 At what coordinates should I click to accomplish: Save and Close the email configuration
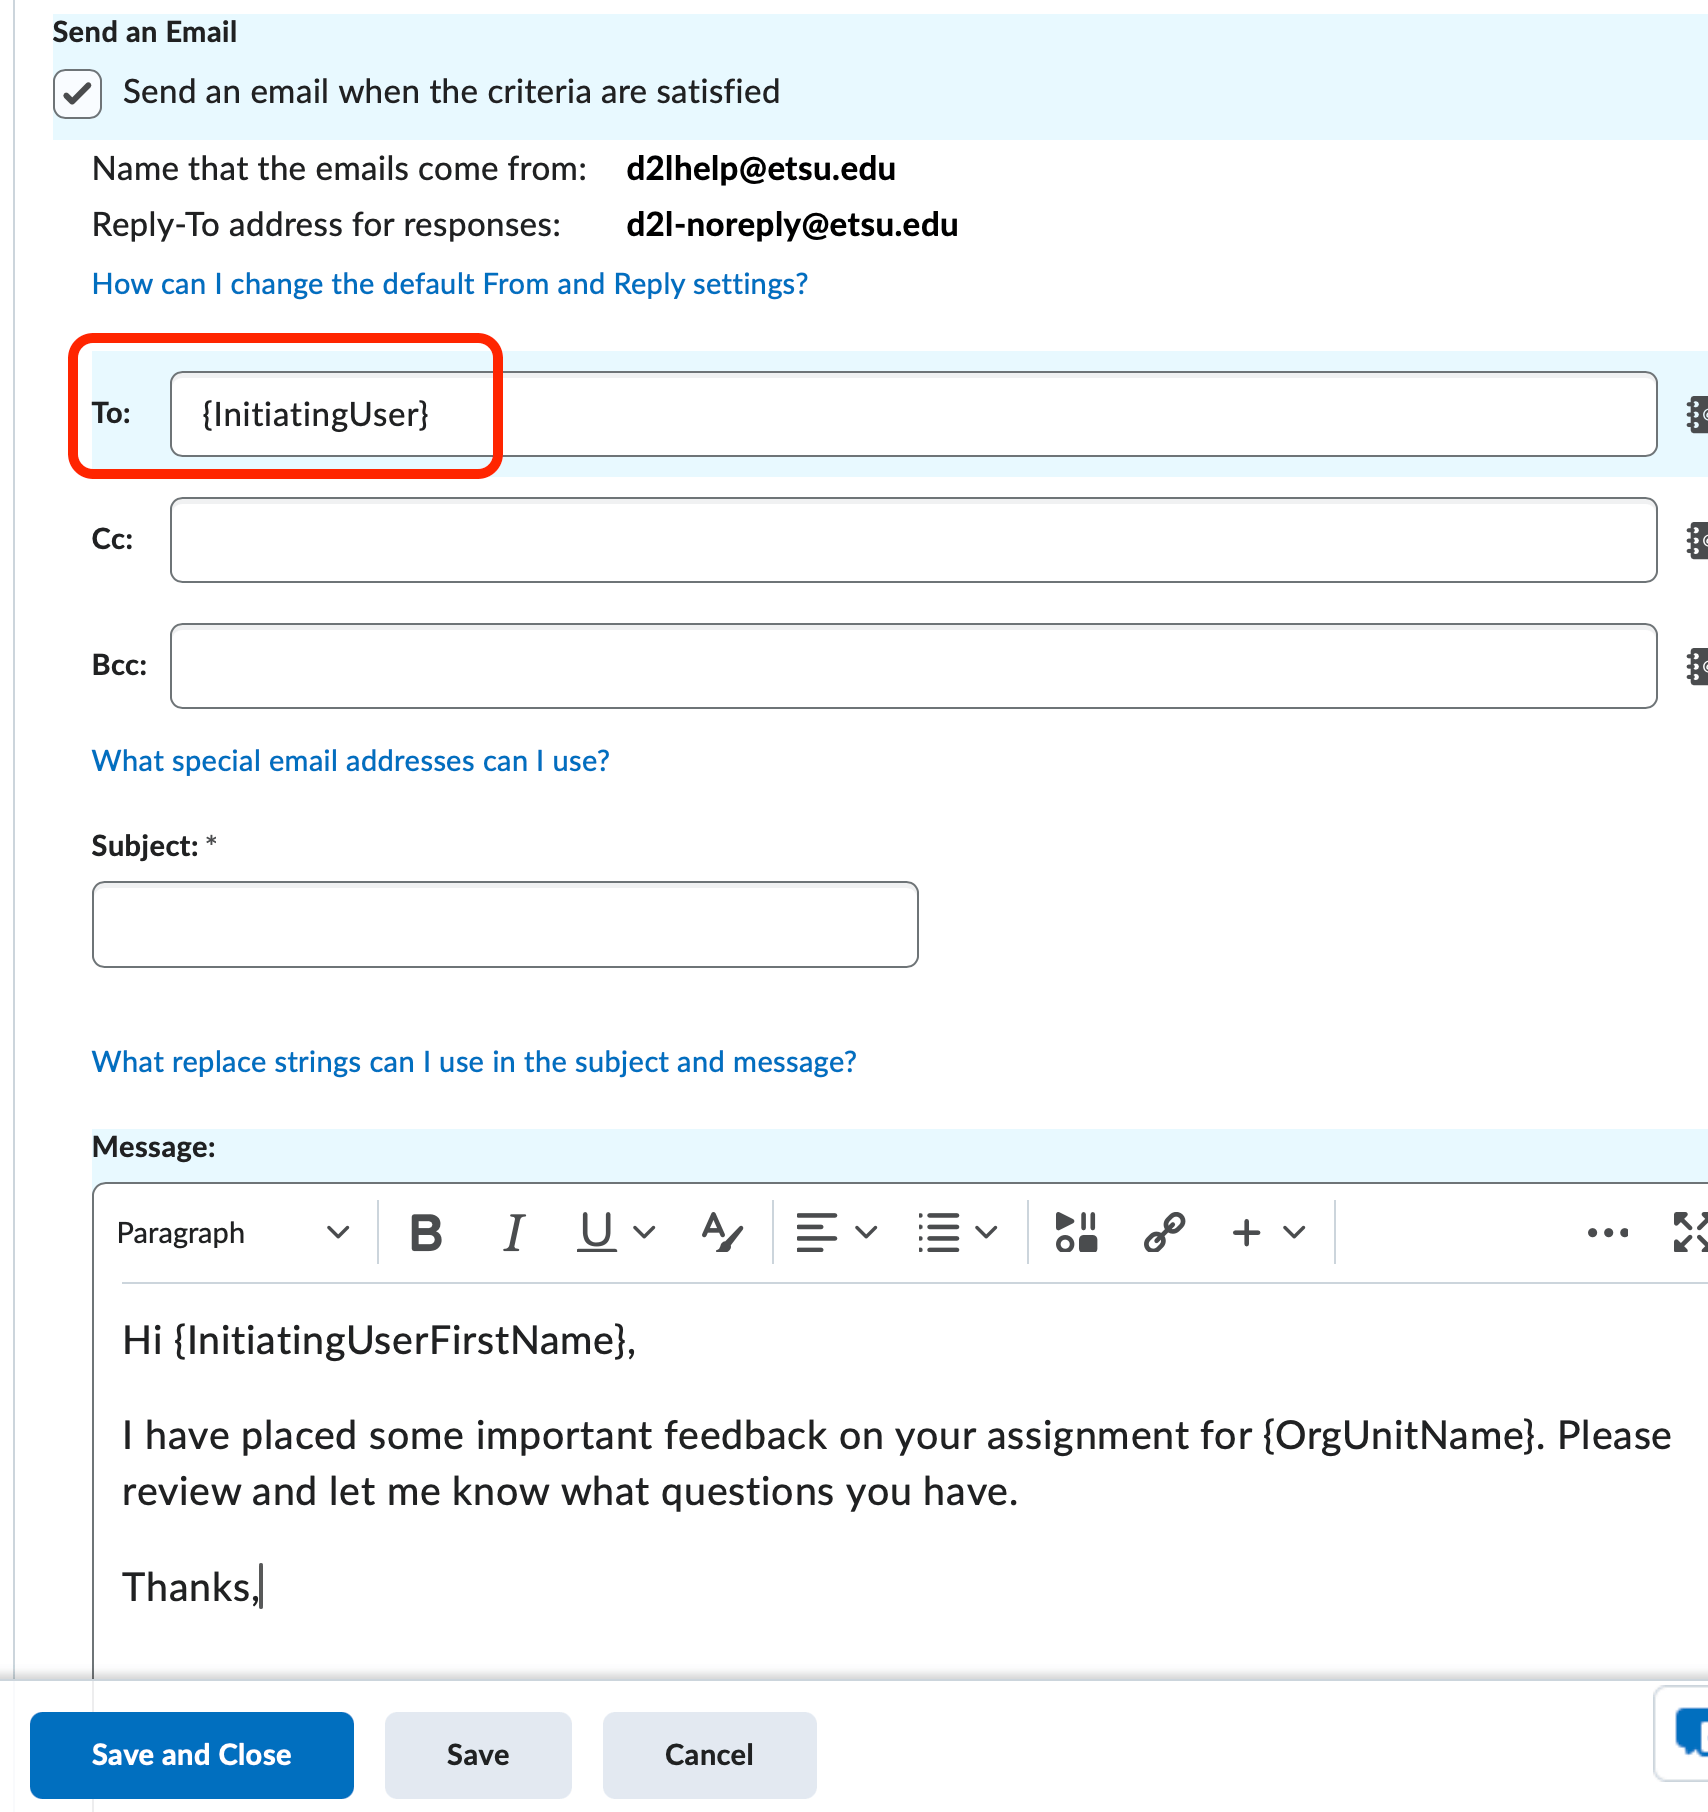coord(191,1755)
